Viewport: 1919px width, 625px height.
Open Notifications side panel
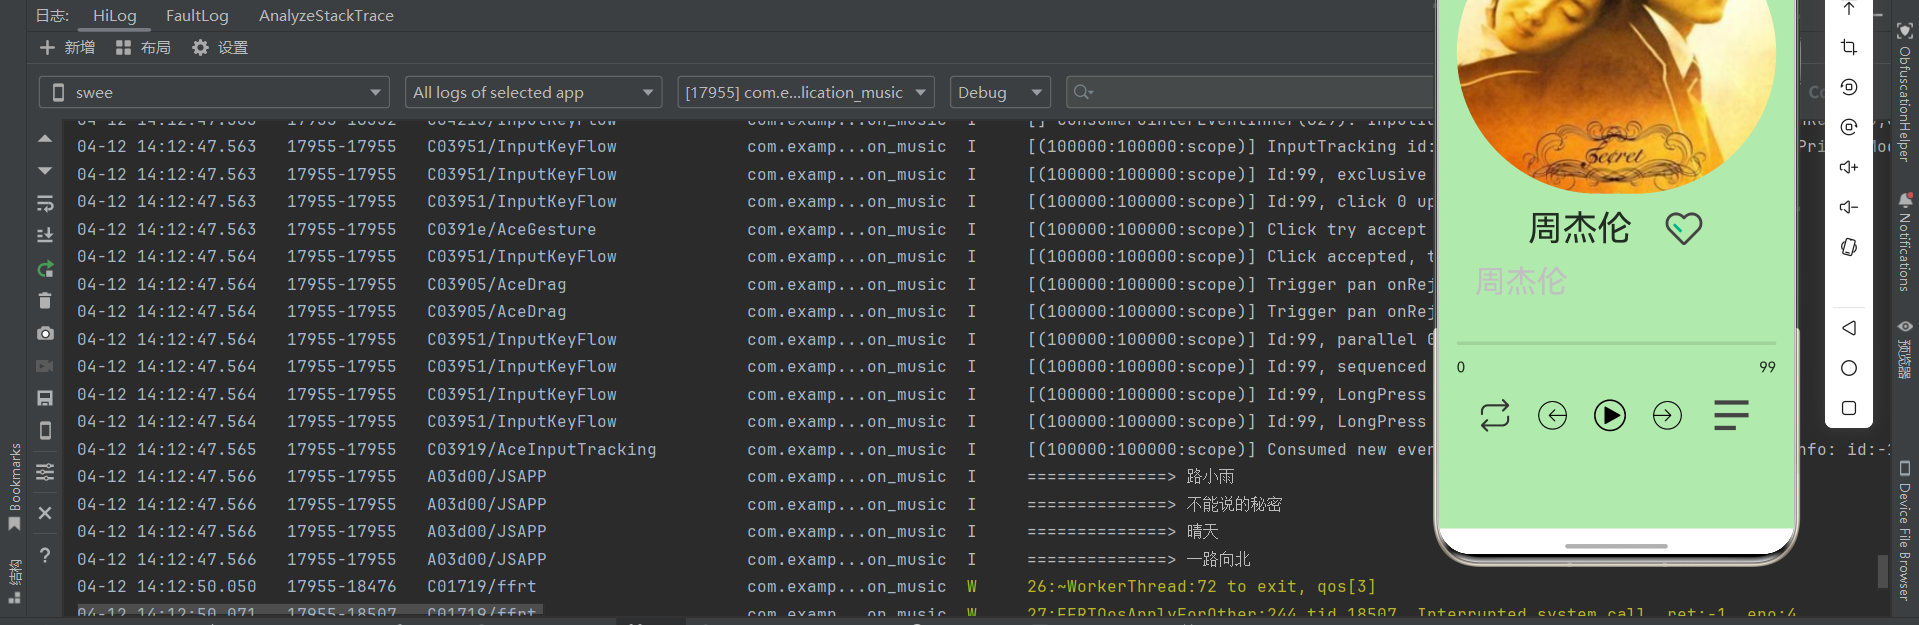(1904, 241)
